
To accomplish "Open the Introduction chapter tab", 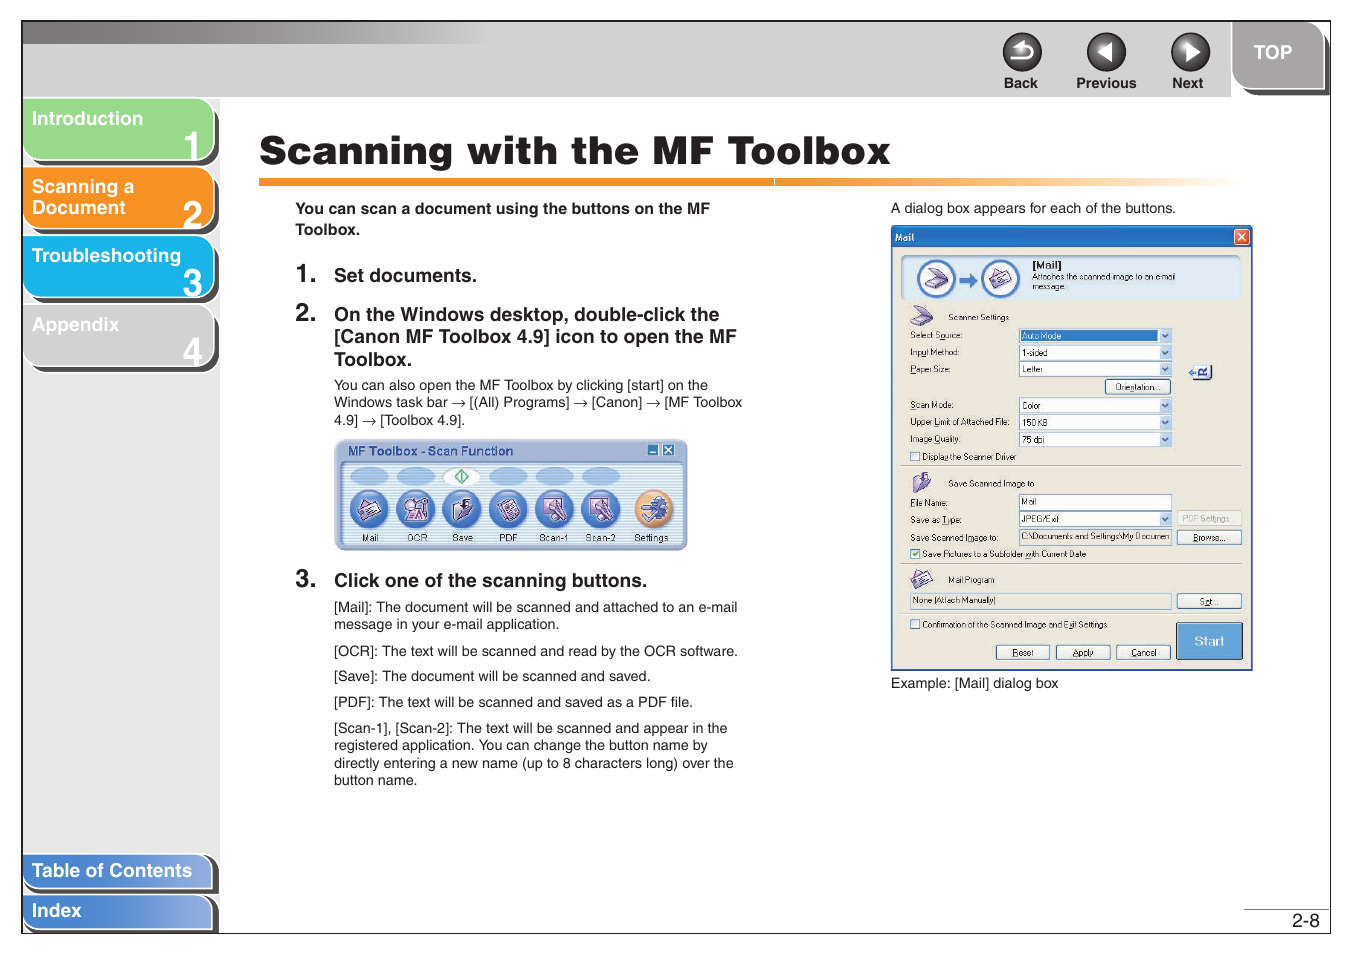I will pos(118,130).
